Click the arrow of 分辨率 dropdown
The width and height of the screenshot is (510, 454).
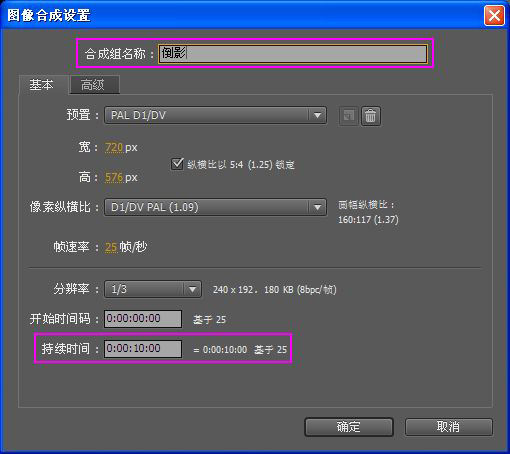(x=192, y=289)
